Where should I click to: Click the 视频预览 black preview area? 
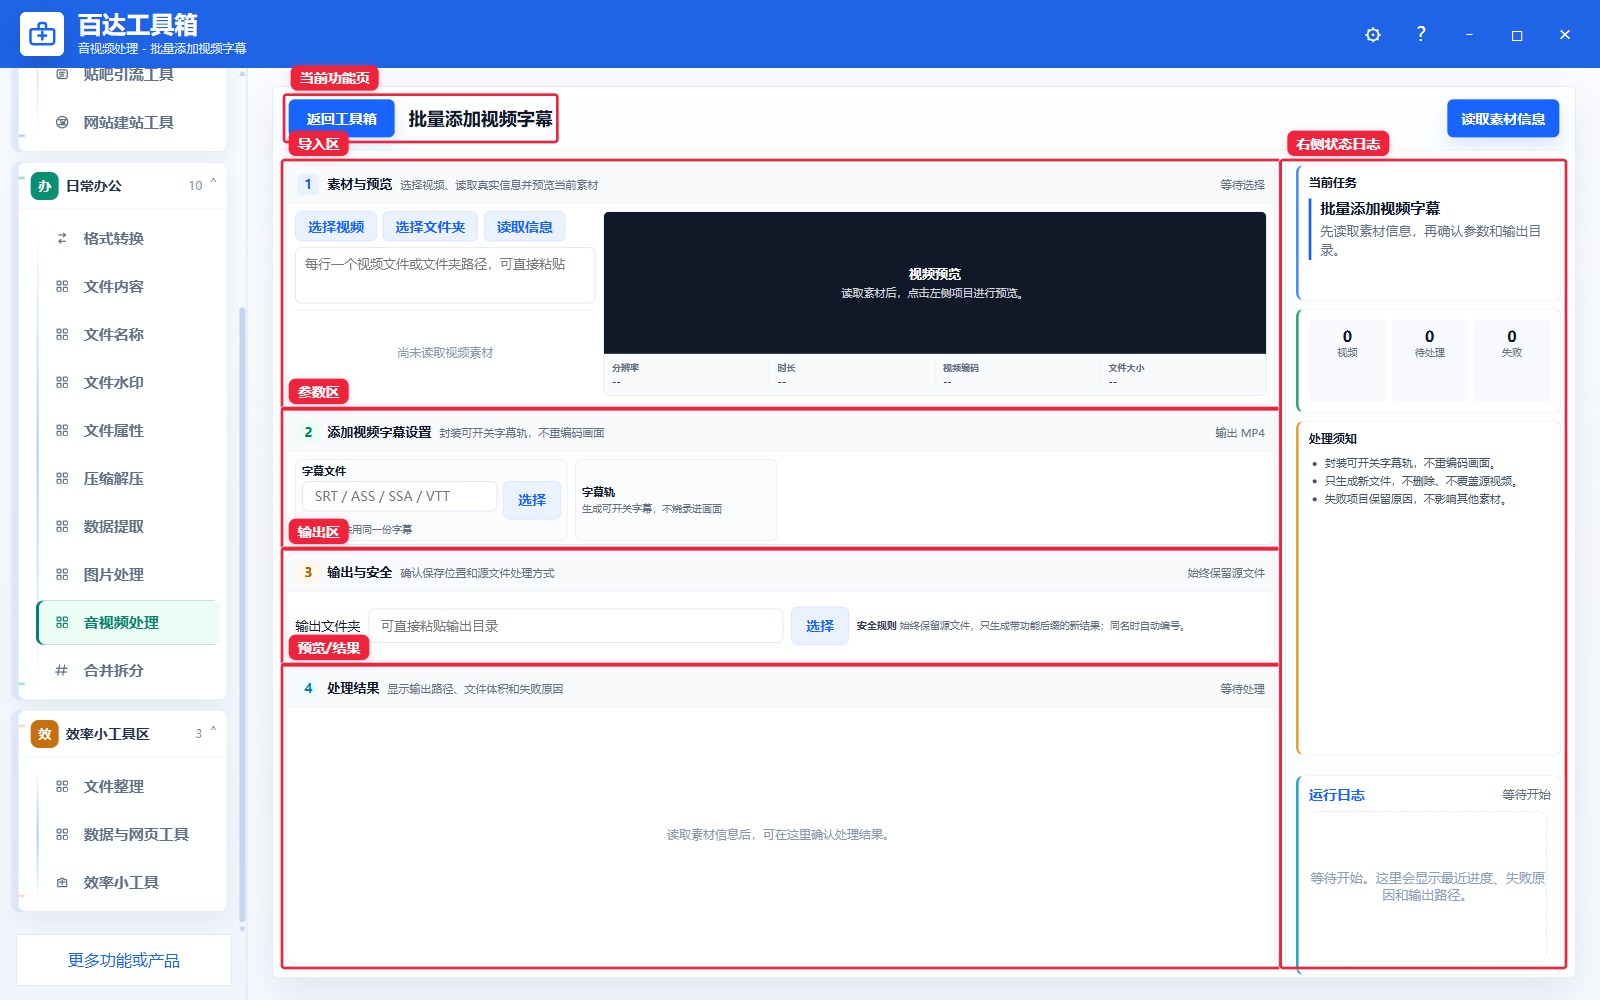point(935,283)
